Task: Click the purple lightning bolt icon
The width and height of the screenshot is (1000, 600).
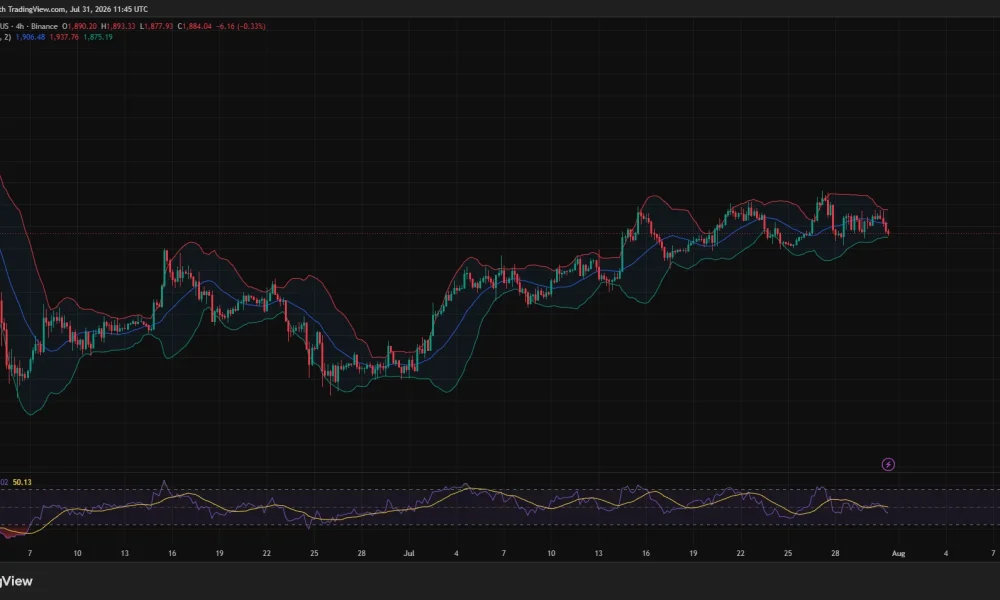Action: pos(888,464)
